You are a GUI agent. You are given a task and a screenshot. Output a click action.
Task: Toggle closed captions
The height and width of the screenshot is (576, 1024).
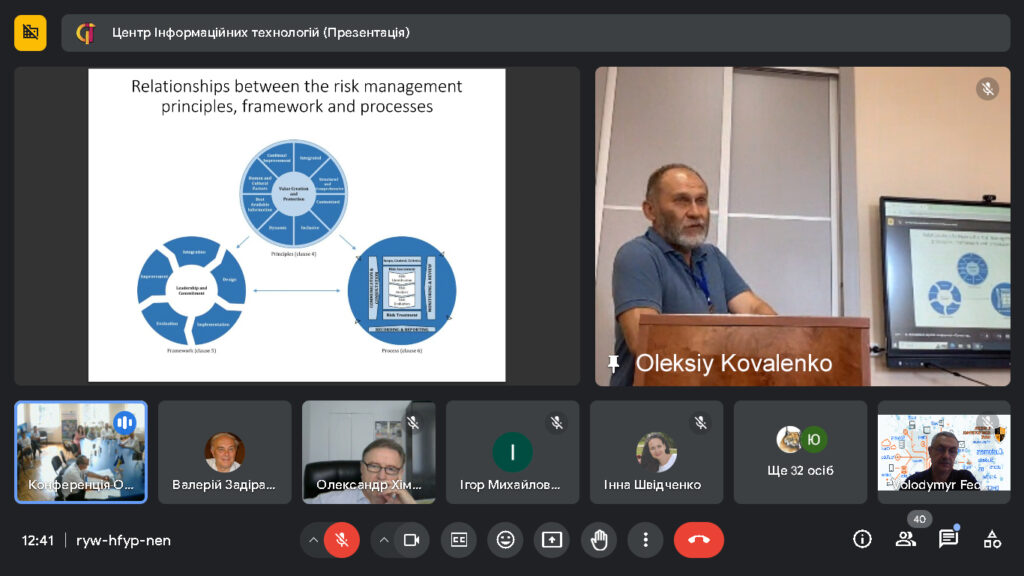[x=459, y=540]
